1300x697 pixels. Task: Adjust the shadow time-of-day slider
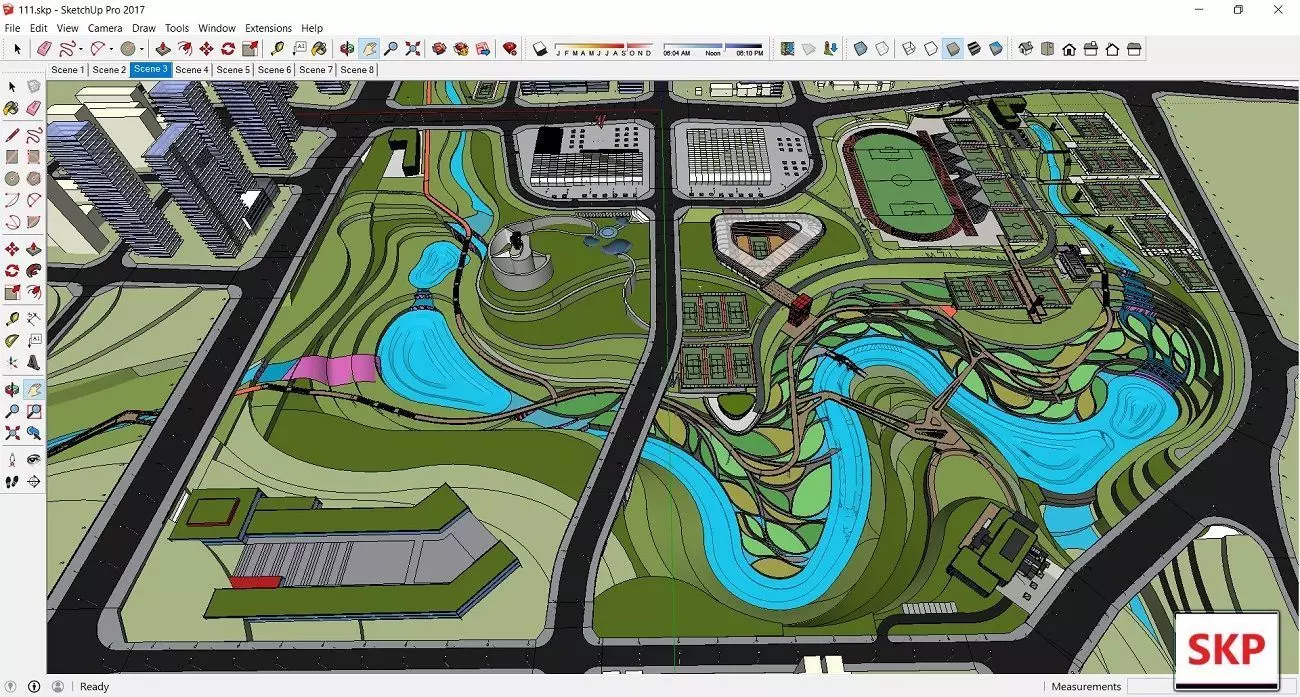tap(713, 48)
